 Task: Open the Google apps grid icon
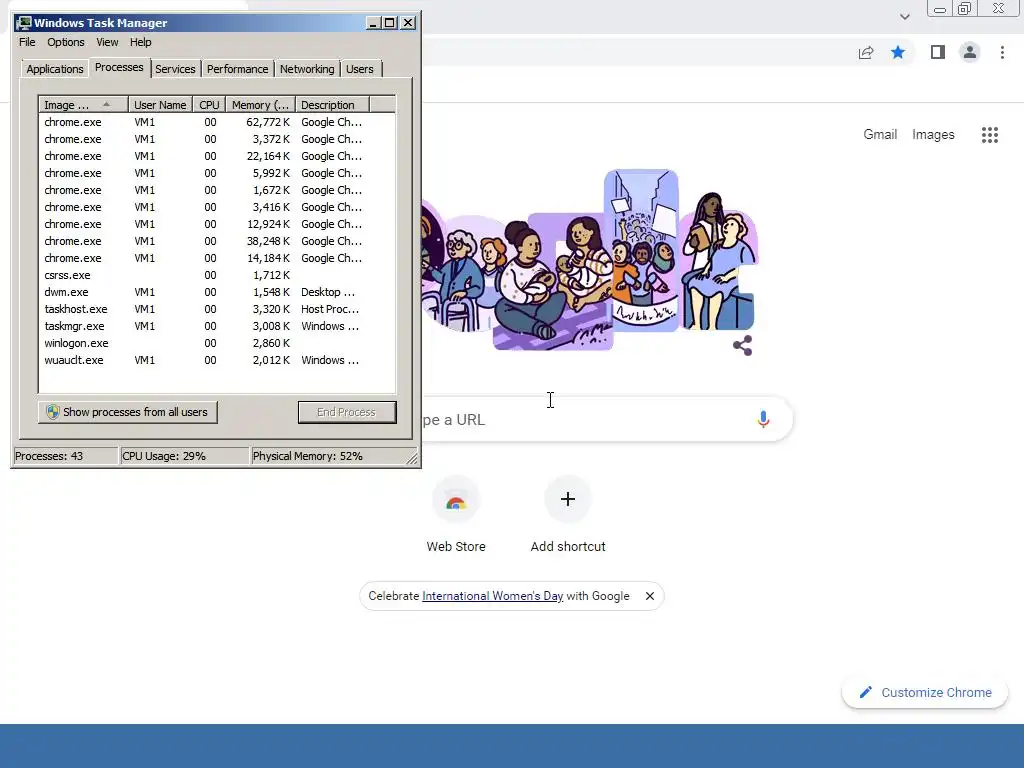(990, 135)
